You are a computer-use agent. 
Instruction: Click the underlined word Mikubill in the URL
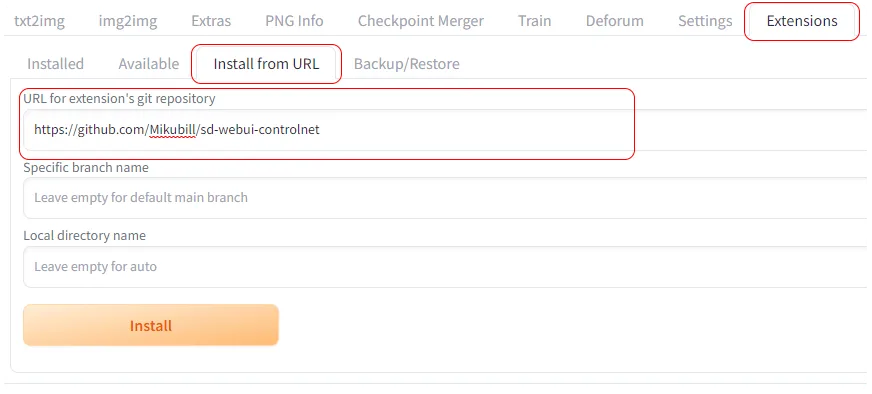click(x=172, y=130)
